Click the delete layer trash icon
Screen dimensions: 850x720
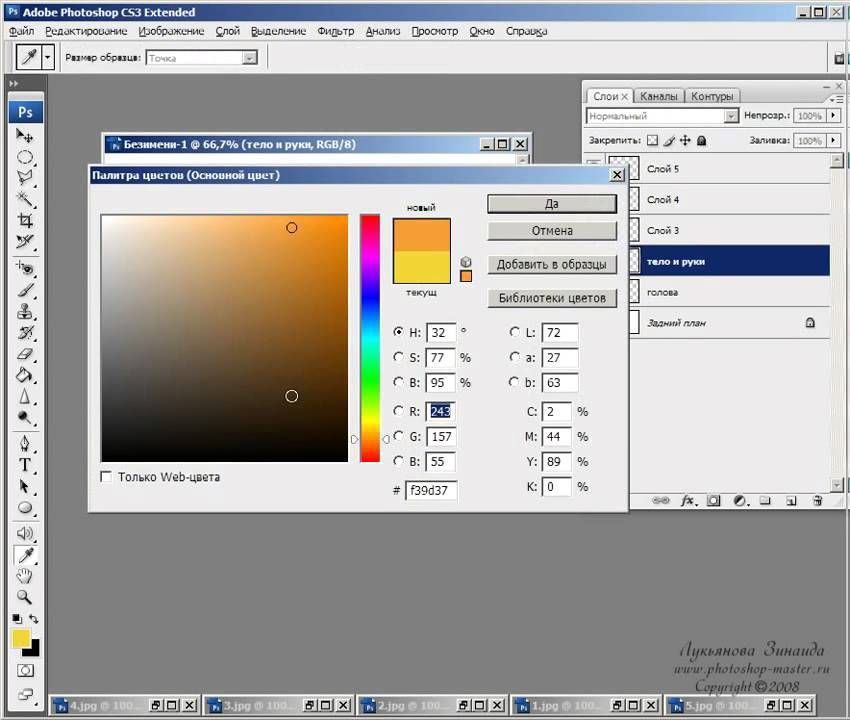[x=817, y=500]
